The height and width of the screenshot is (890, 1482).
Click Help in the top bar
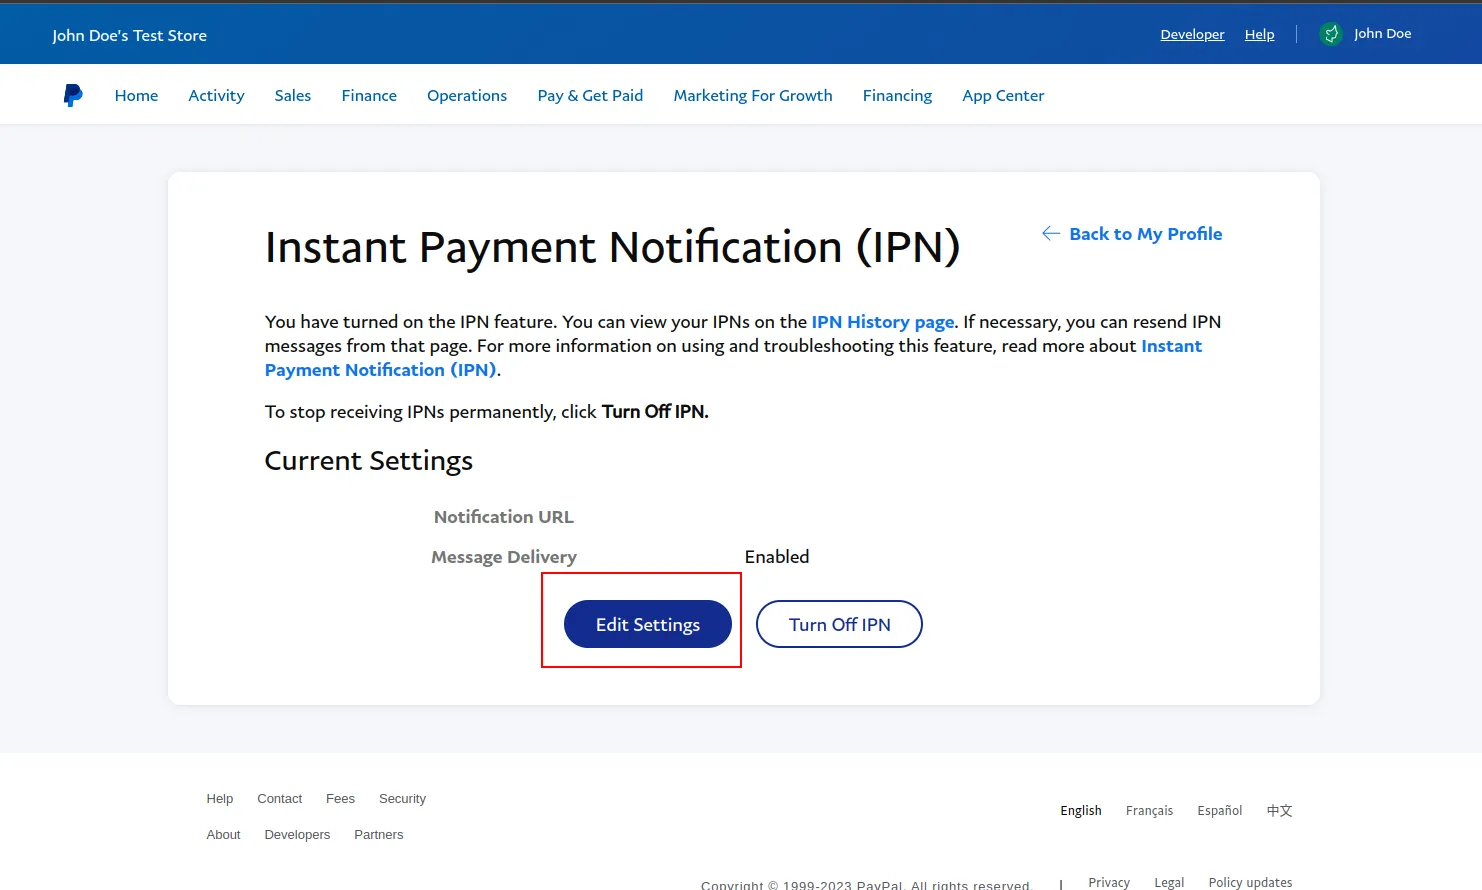tap(1259, 33)
